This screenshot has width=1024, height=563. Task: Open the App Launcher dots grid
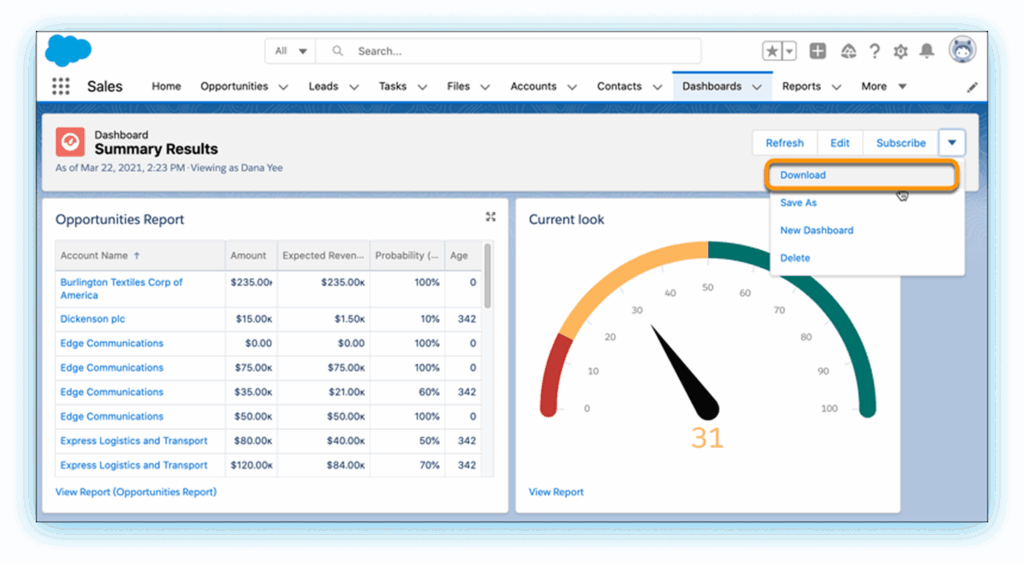[x=61, y=86]
